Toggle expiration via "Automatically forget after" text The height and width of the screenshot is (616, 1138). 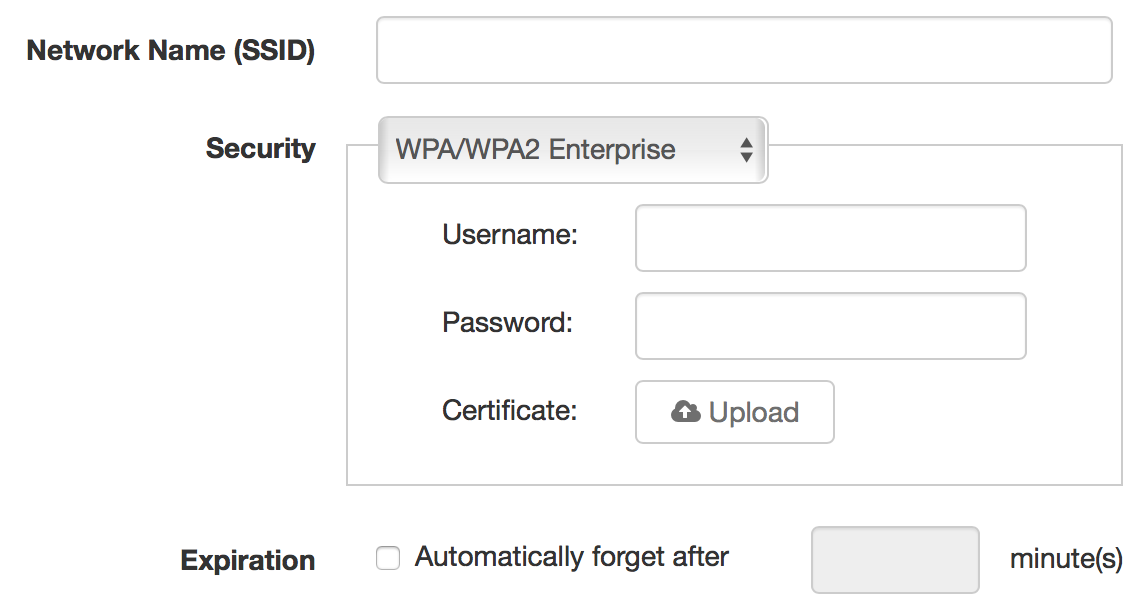point(572,557)
